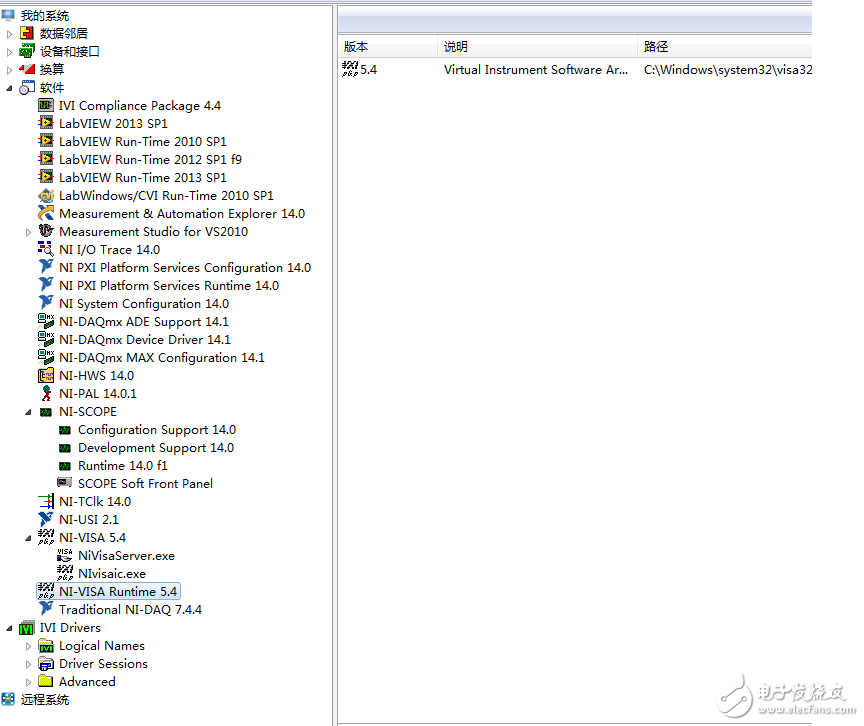Collapse the NI-VISA 5.4 node
864x726 pixels.
[29, 538]
